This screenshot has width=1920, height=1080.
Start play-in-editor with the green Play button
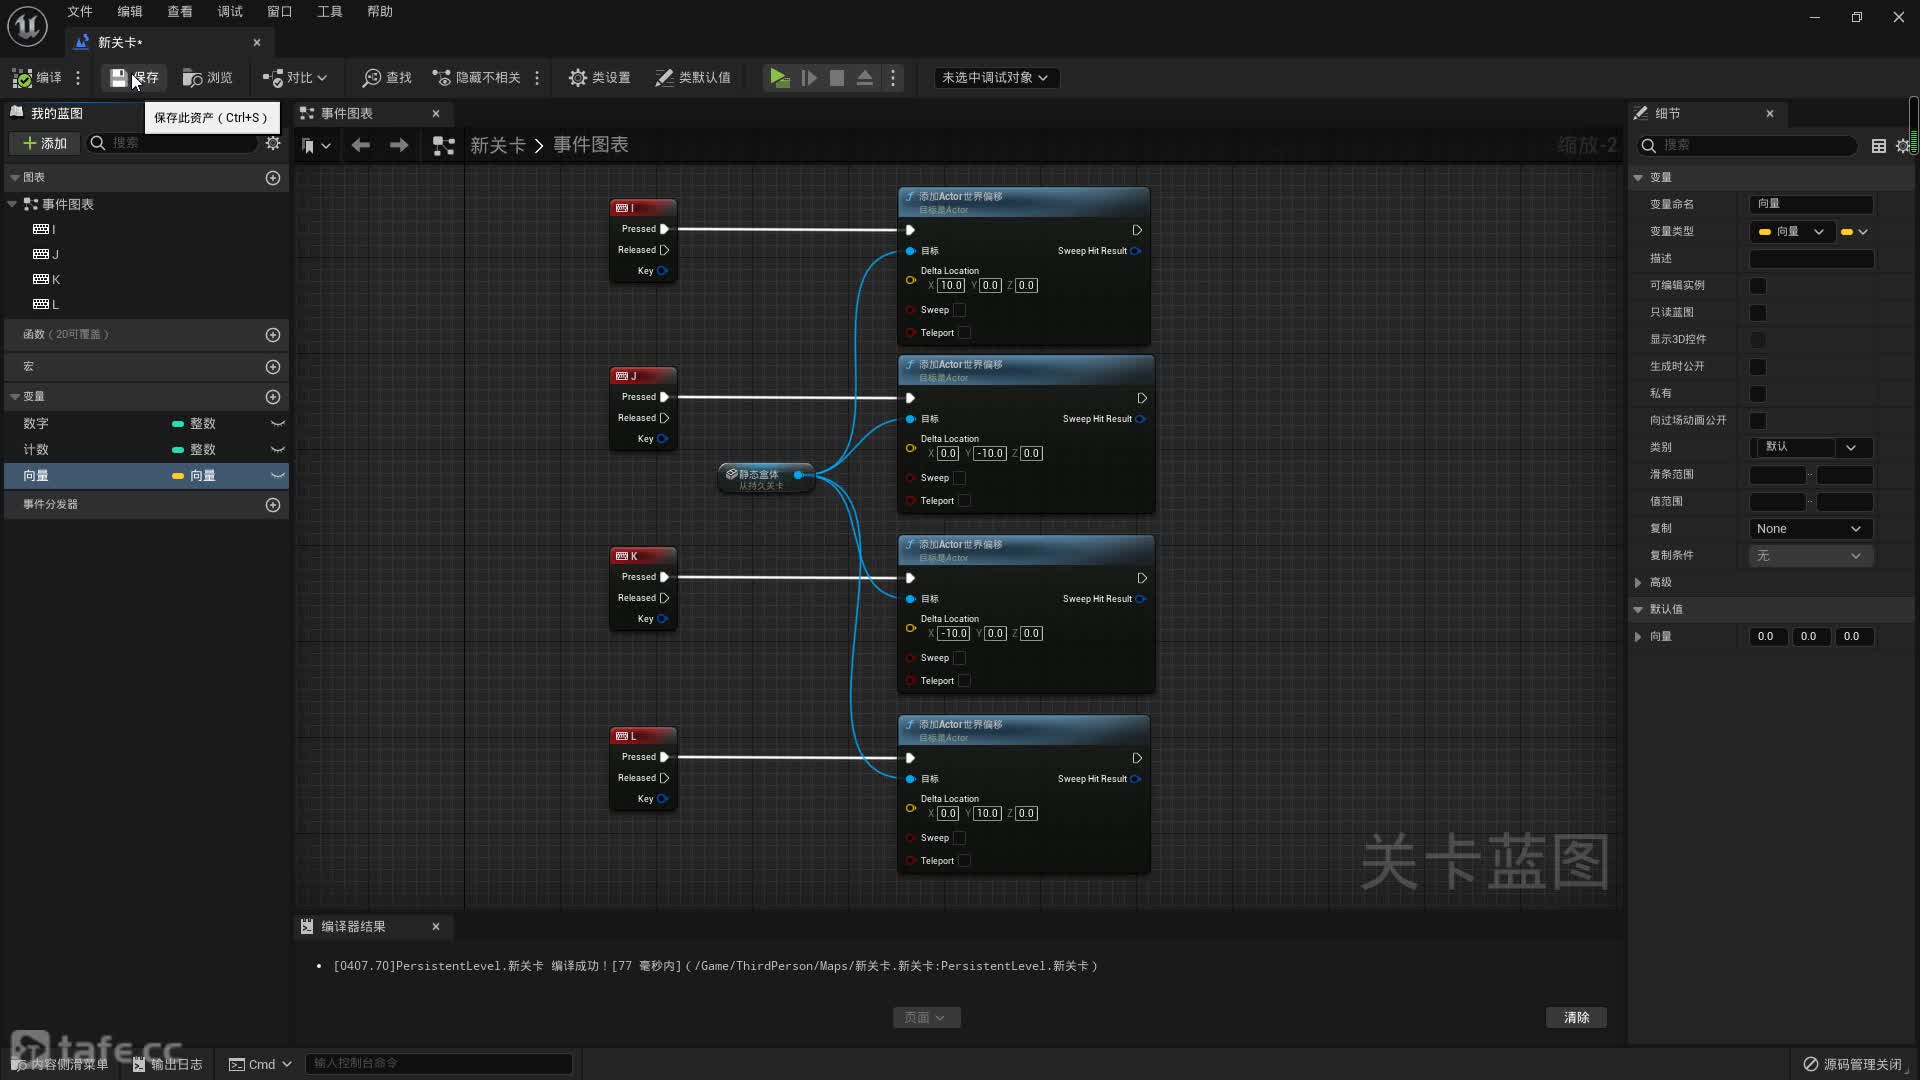click(779, 78)
